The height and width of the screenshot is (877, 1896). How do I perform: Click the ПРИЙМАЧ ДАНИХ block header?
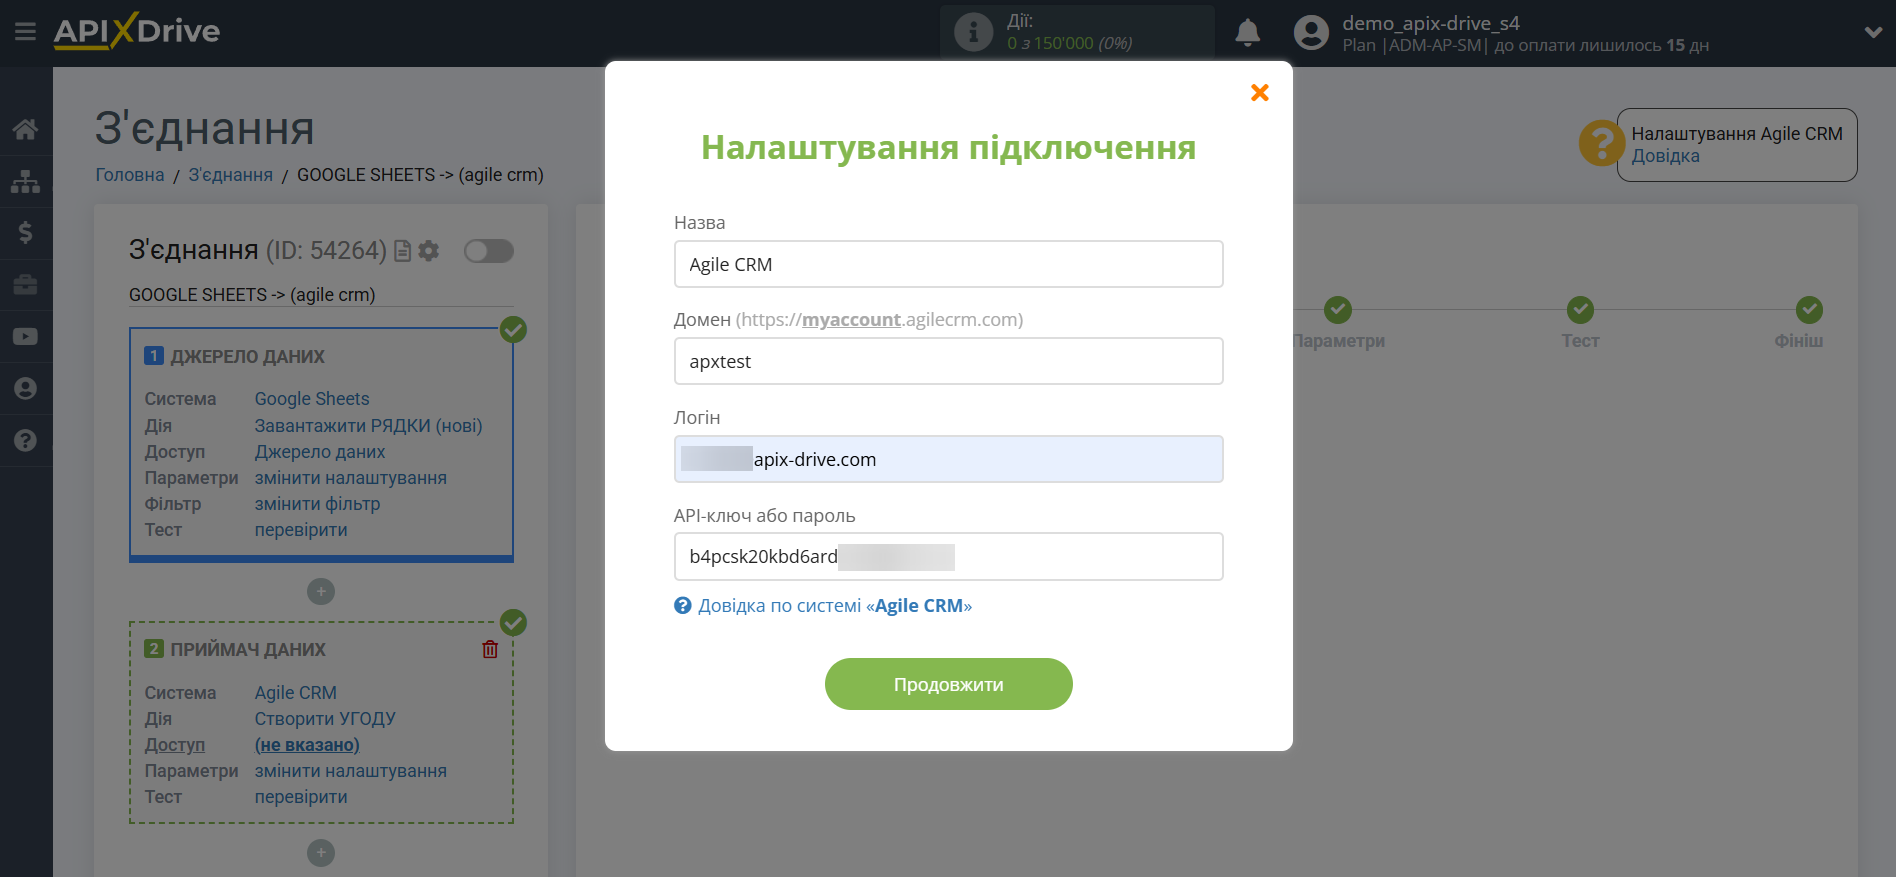248,650
